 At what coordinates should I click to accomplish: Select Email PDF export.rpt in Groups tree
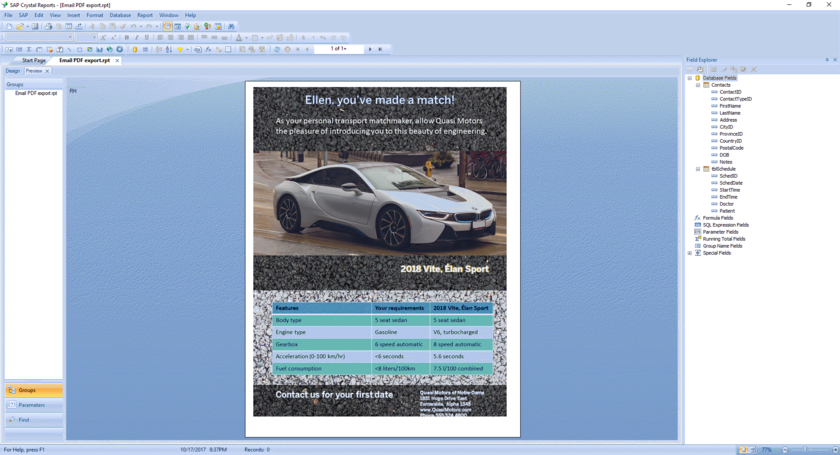(36, 93)
